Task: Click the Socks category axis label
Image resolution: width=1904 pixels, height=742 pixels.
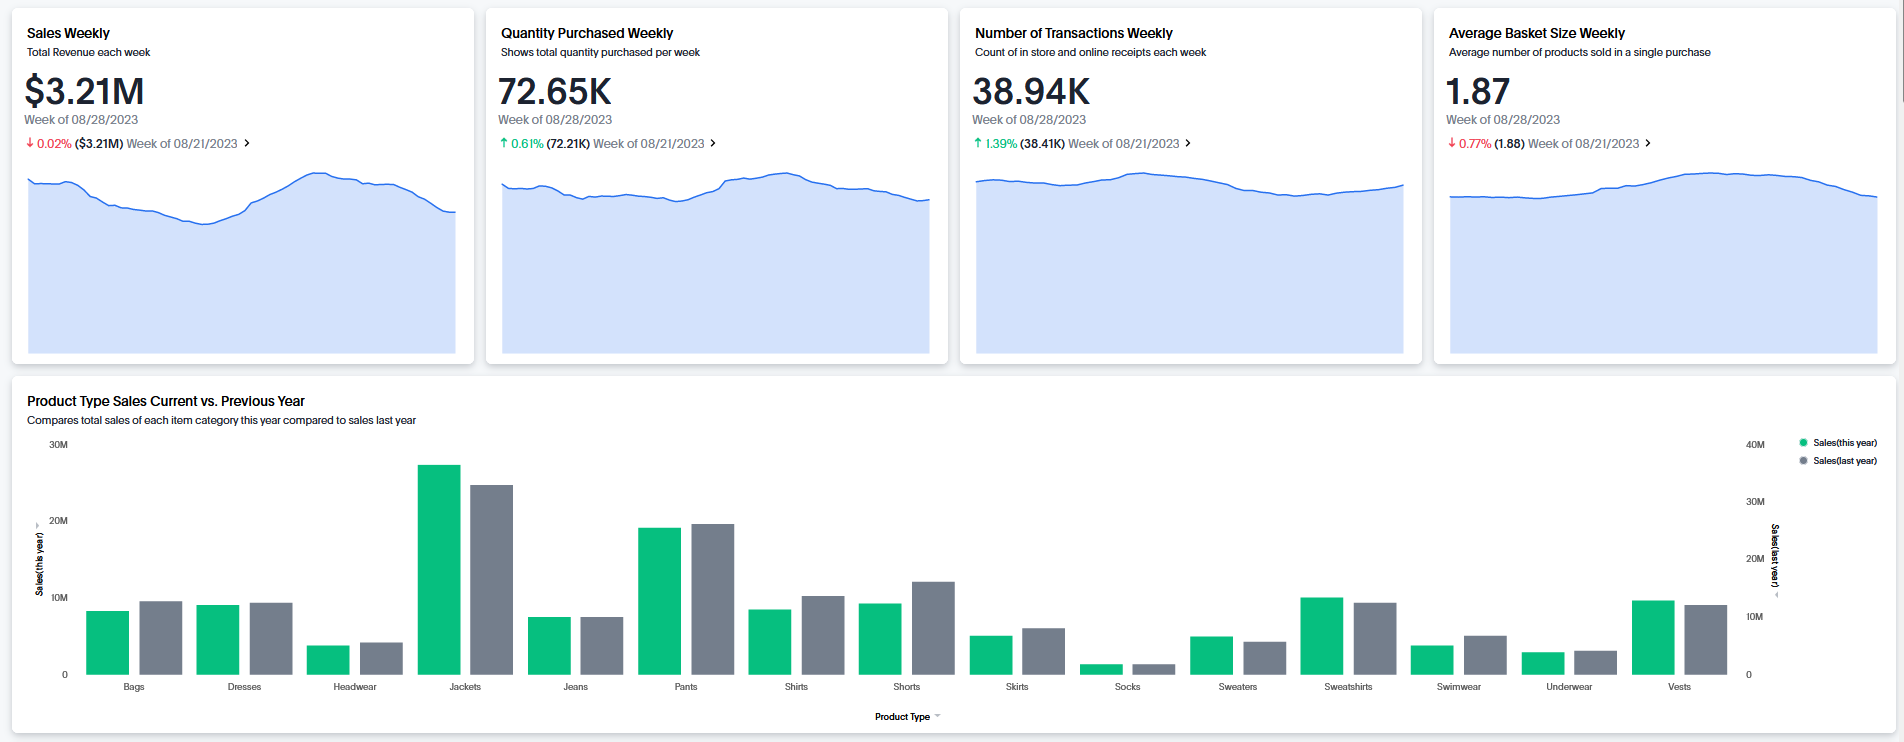Action: coord(1128,687)
